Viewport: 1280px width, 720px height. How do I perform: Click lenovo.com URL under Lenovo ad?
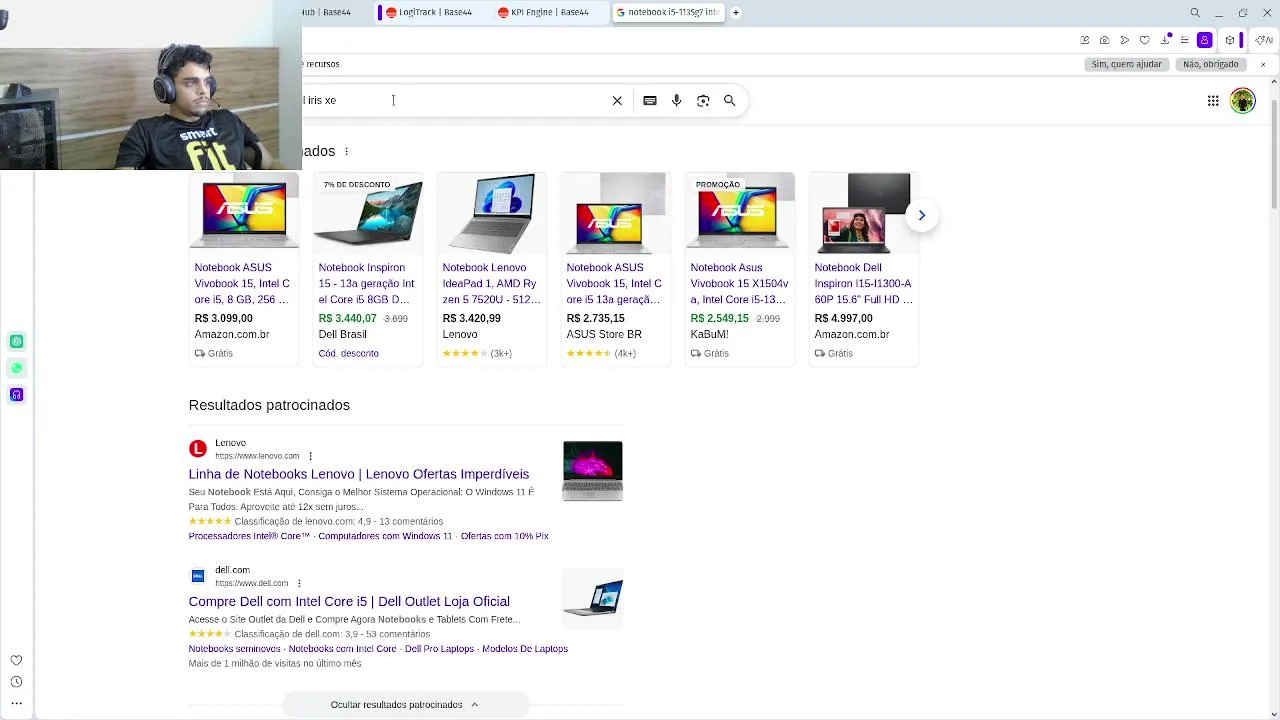pos(257,456)
